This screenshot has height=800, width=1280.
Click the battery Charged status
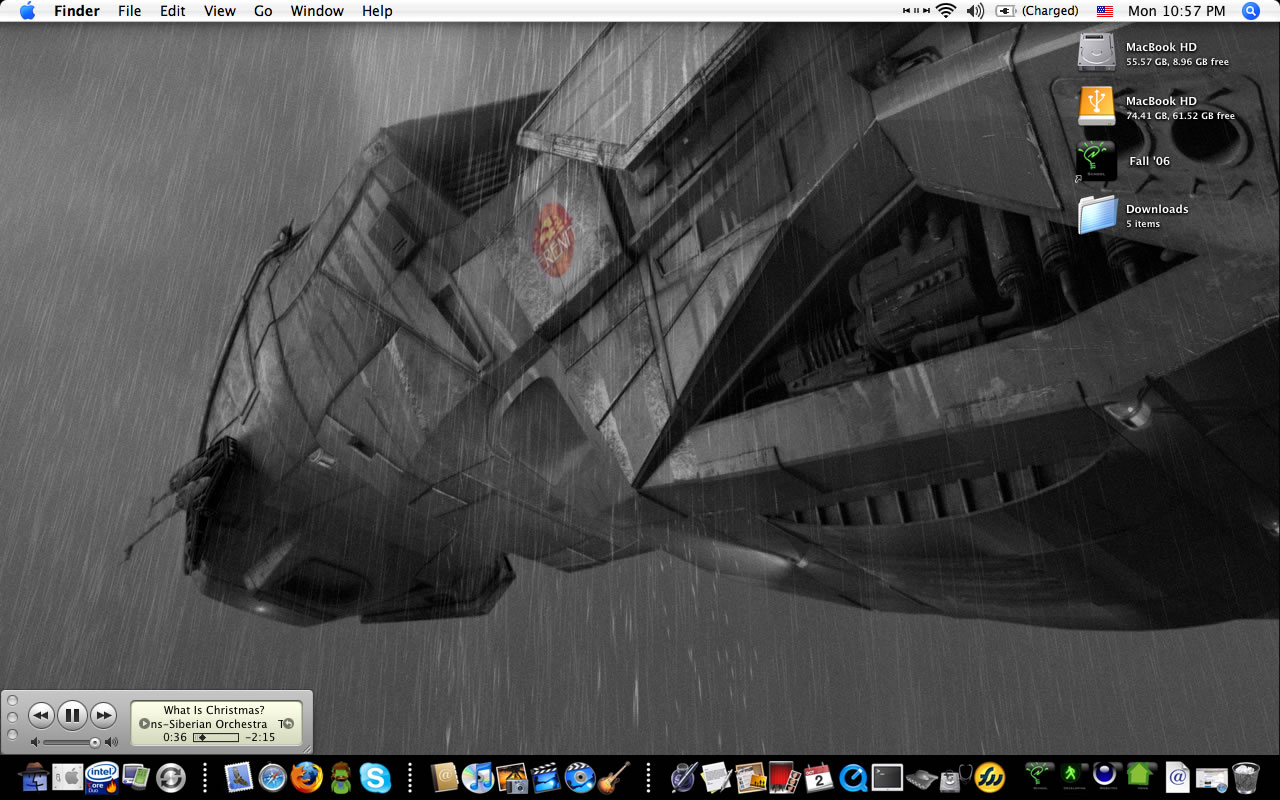[1037, 11]
